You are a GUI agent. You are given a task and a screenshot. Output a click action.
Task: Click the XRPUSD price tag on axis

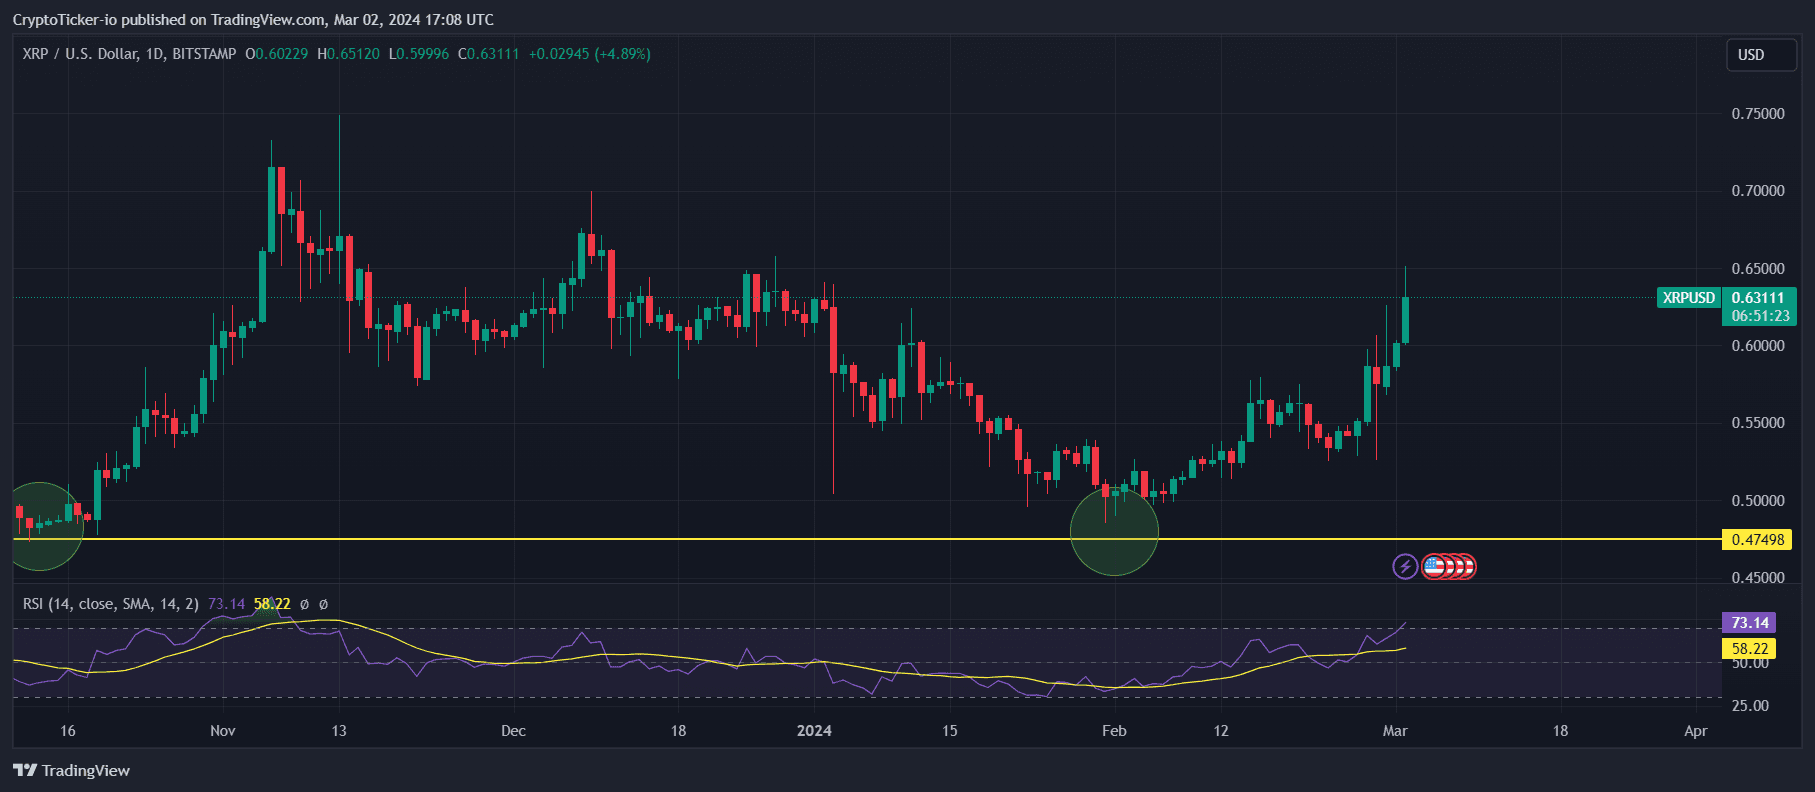click(1688, 298)
